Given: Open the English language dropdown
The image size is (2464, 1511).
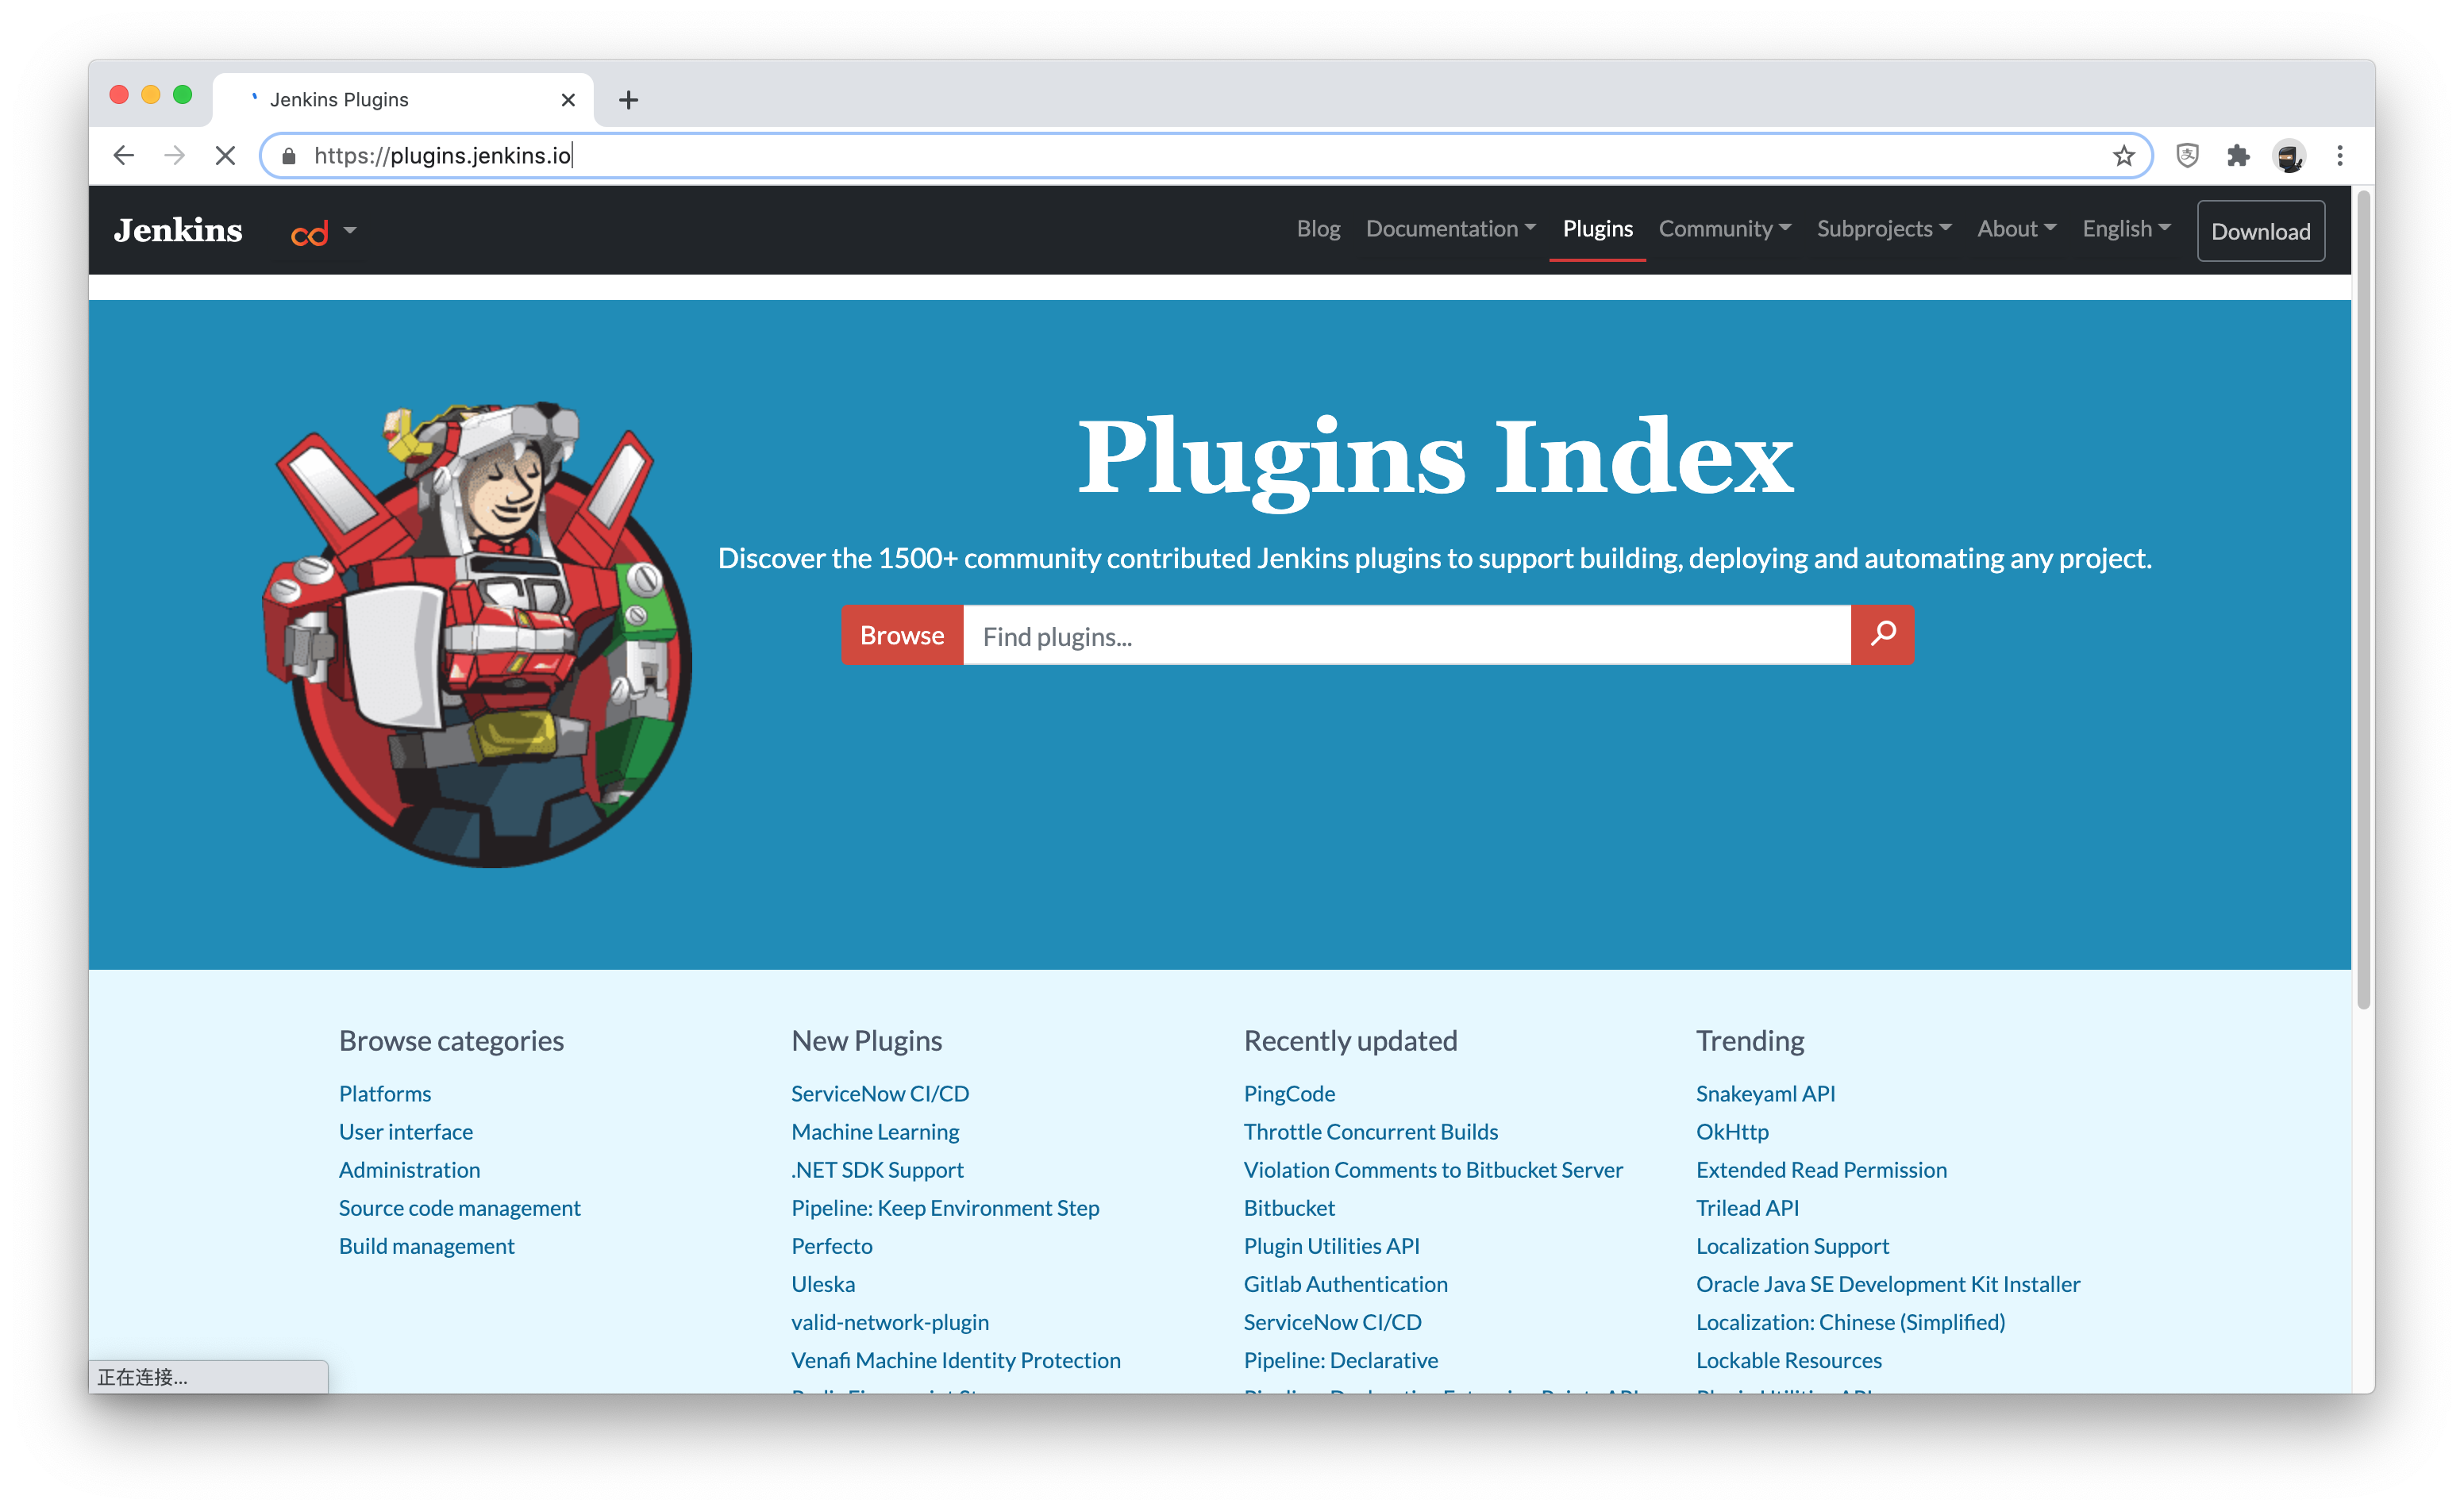Looking at the screenshot, I should 2126,229.
